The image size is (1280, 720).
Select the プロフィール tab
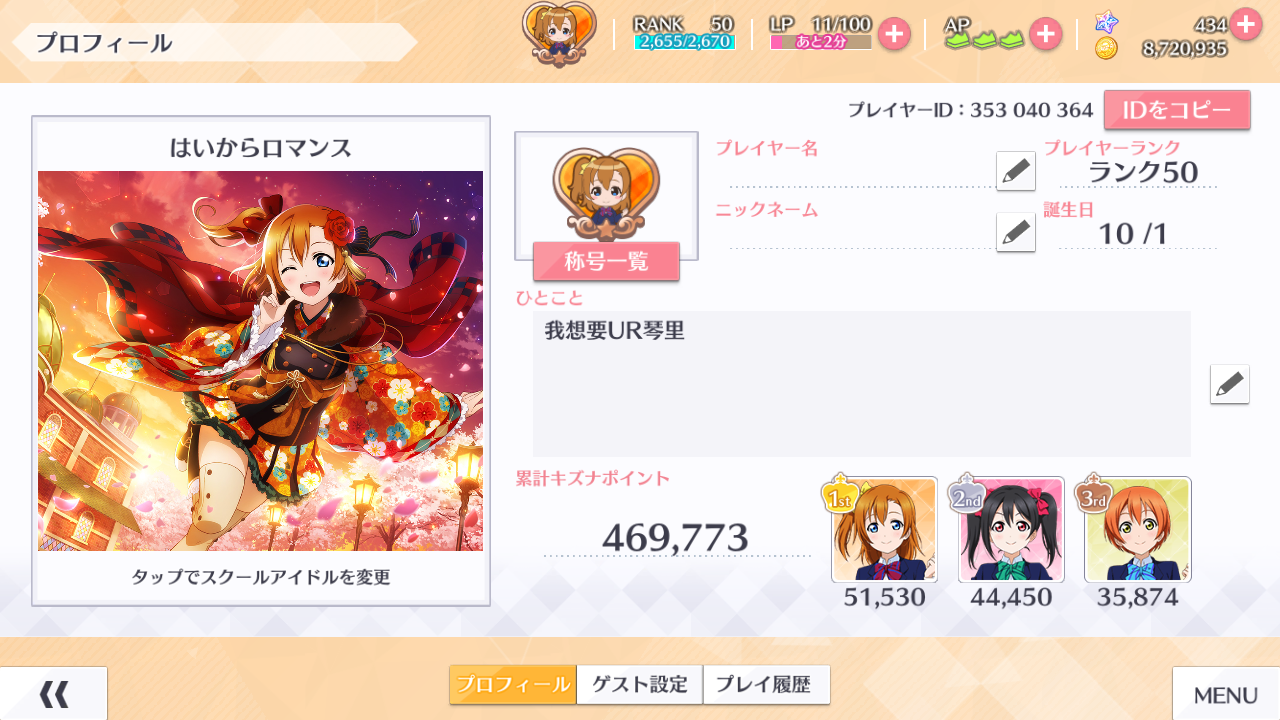(x=513, y=685)
